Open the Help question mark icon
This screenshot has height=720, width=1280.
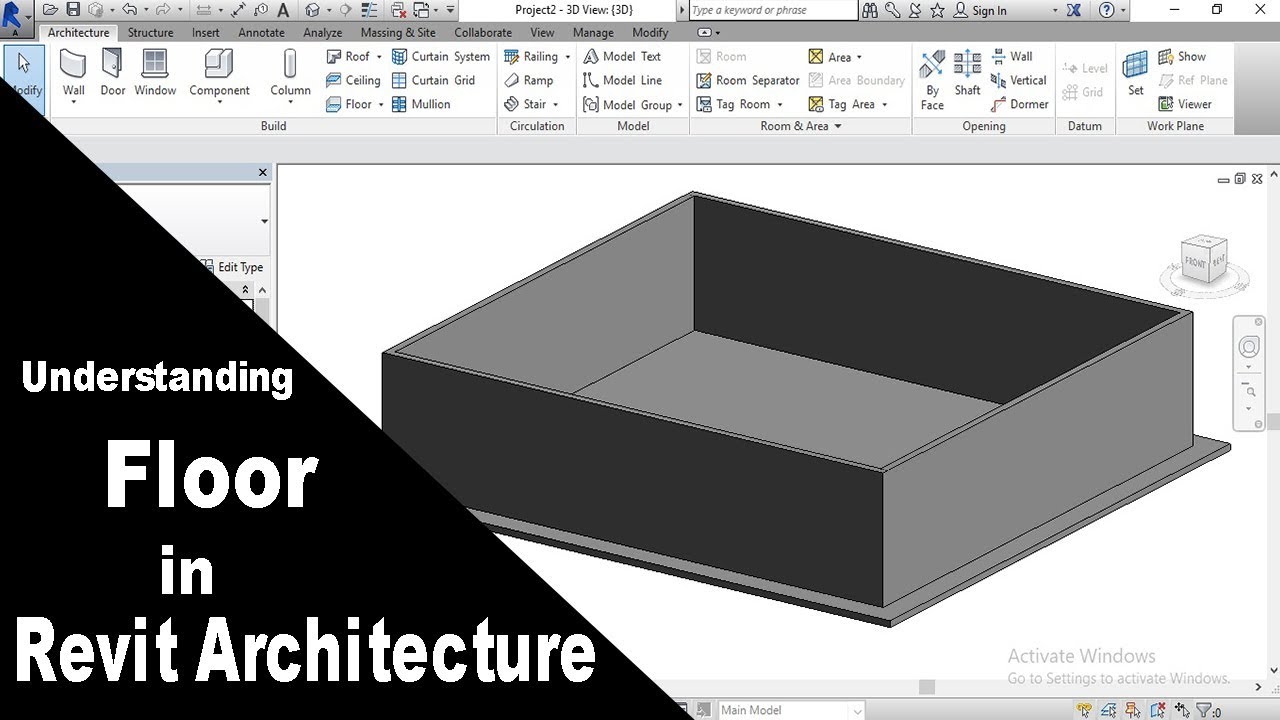click(1106, 10)
